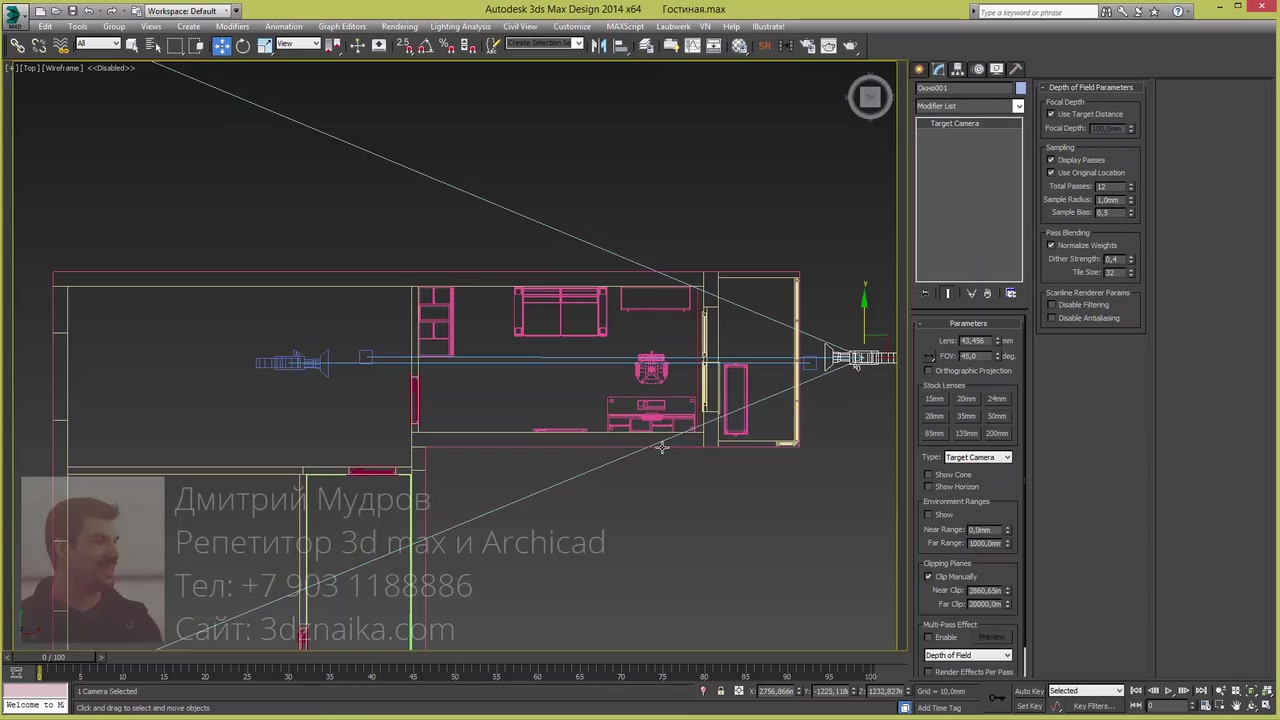Toggle the Angle Snap icon

pyautogui.click(x=425, y=45)
